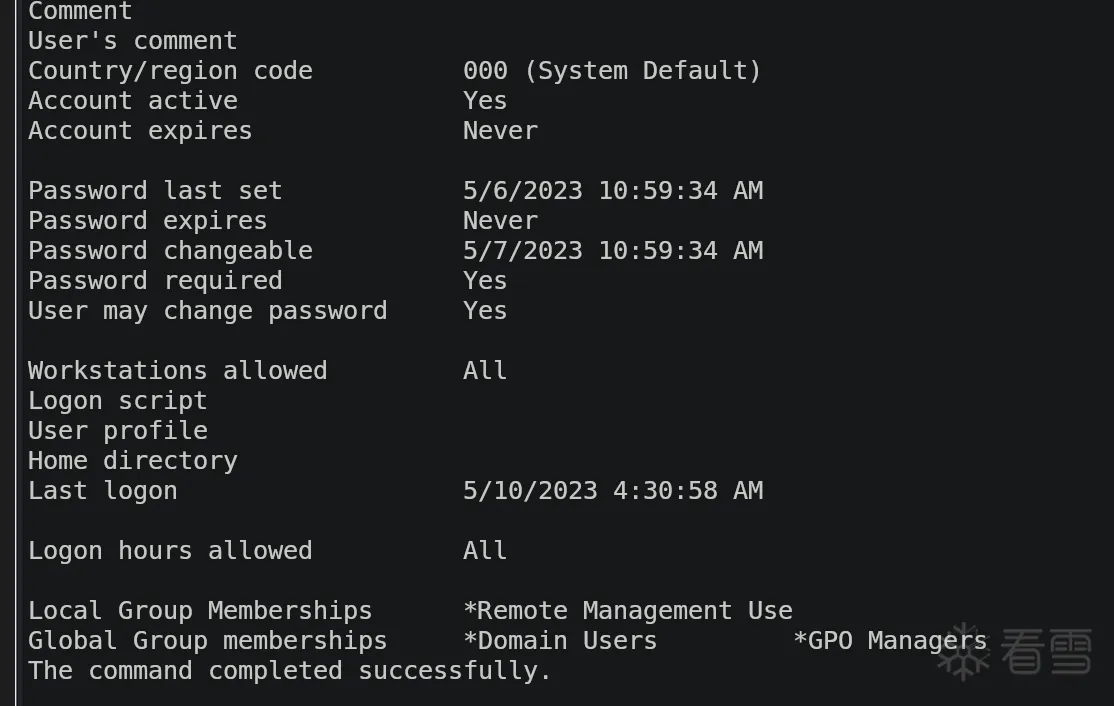This screenshot has width=1114, height=706.
Task: Click the "Global Group memberships" label
Action: pyautogui.click(x=207, y=641)
